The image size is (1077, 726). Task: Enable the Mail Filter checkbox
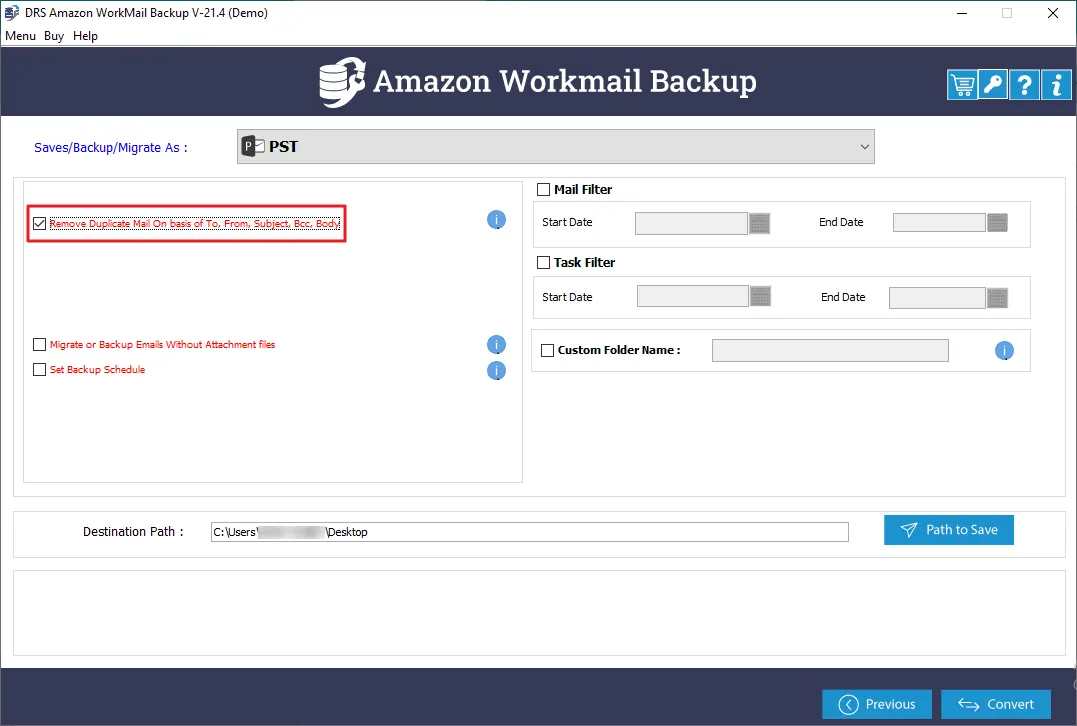[543, 190]
